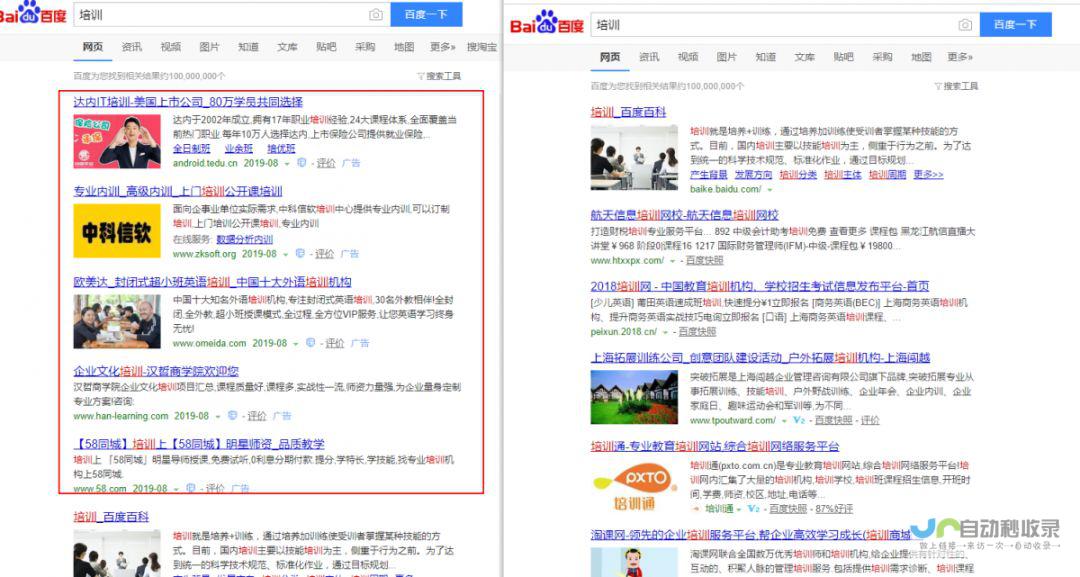1080x577 pixels.
Task: Open 搜索工具 filter in right page
Action: (956, 86)
